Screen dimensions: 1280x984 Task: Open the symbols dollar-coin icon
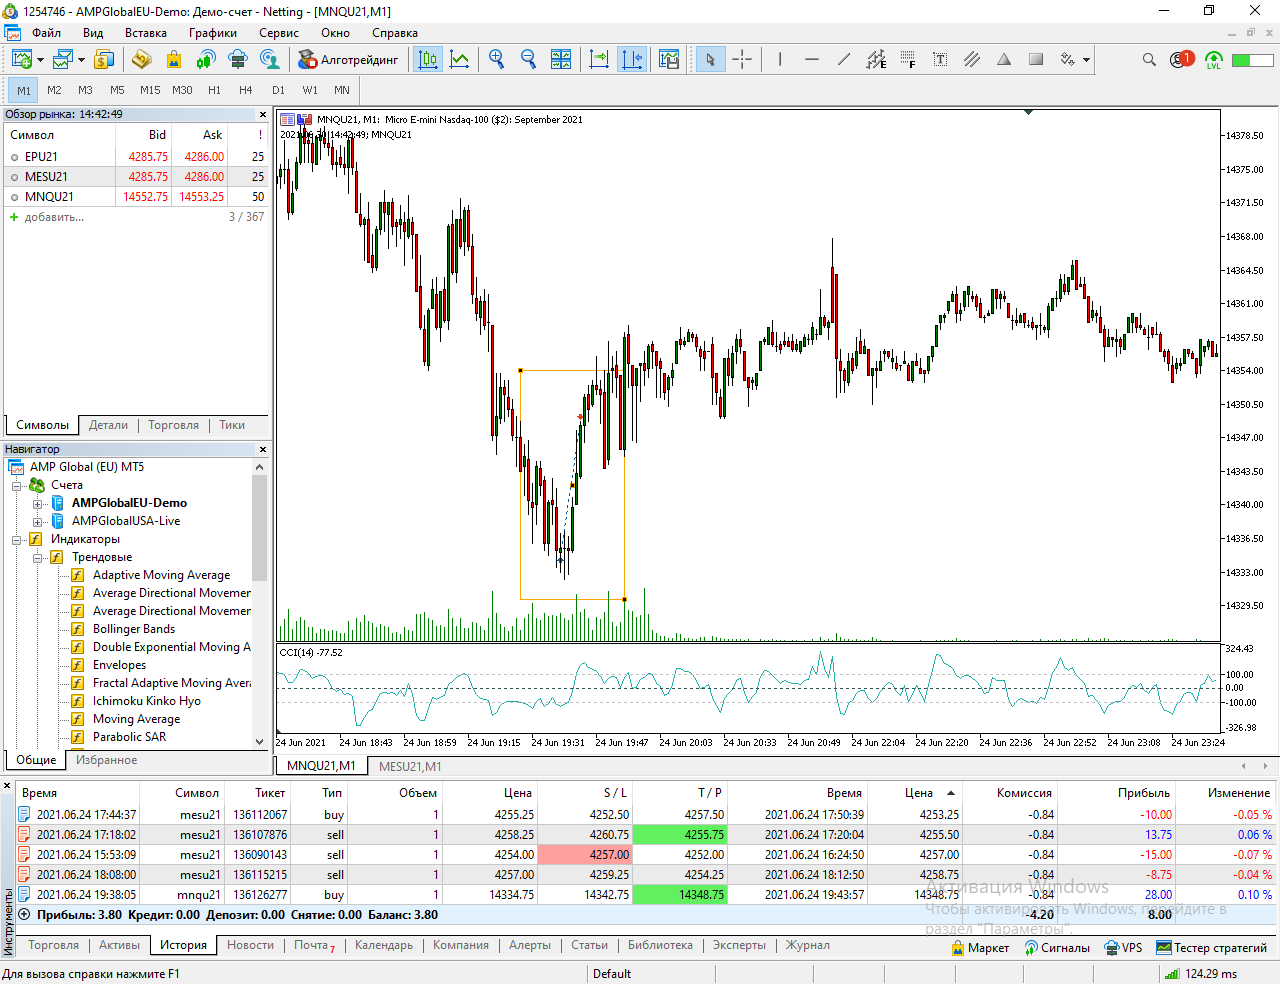103,60
